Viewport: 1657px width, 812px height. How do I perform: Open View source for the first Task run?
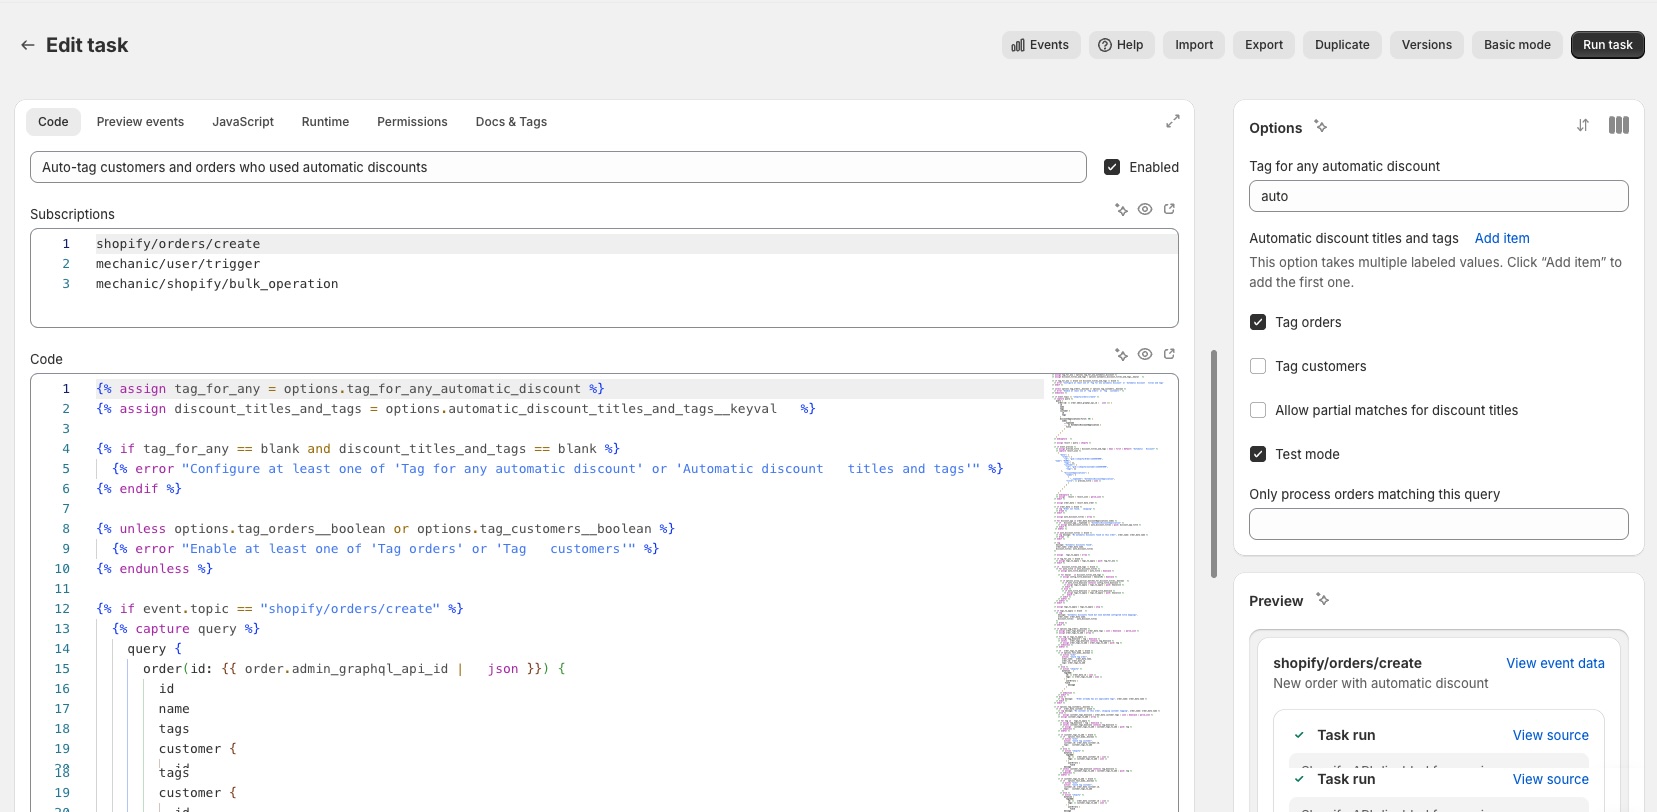coord(1550,735)
